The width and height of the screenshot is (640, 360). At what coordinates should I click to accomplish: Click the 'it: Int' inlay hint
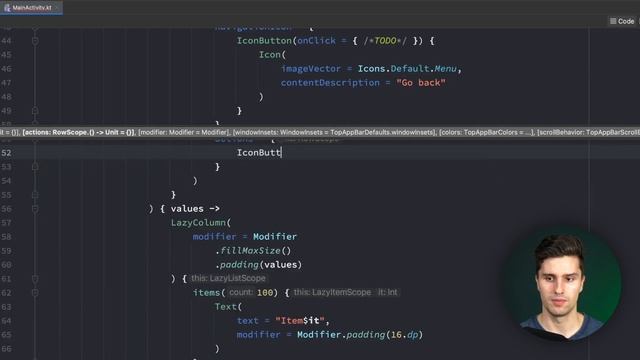point(387,292)
